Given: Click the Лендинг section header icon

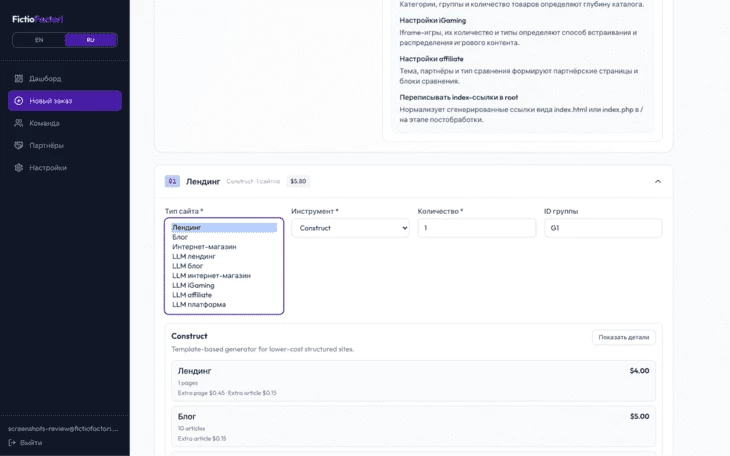Looking at the screenshot, I should pos(172,181).
